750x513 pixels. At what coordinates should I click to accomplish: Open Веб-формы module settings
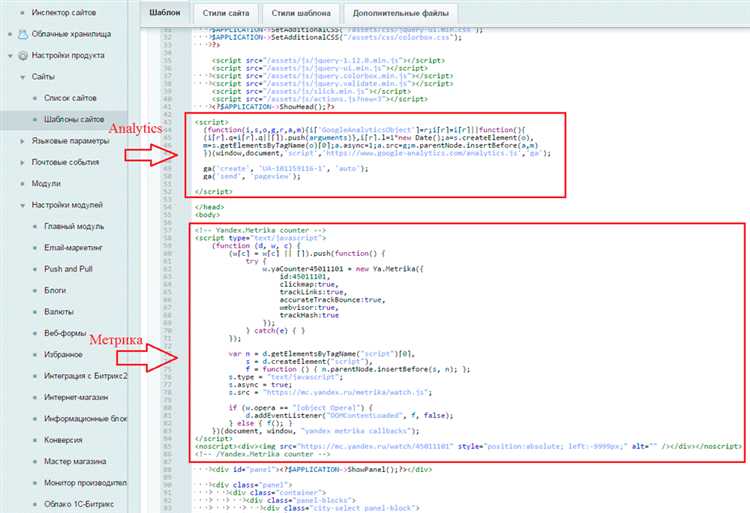point(65,333)
